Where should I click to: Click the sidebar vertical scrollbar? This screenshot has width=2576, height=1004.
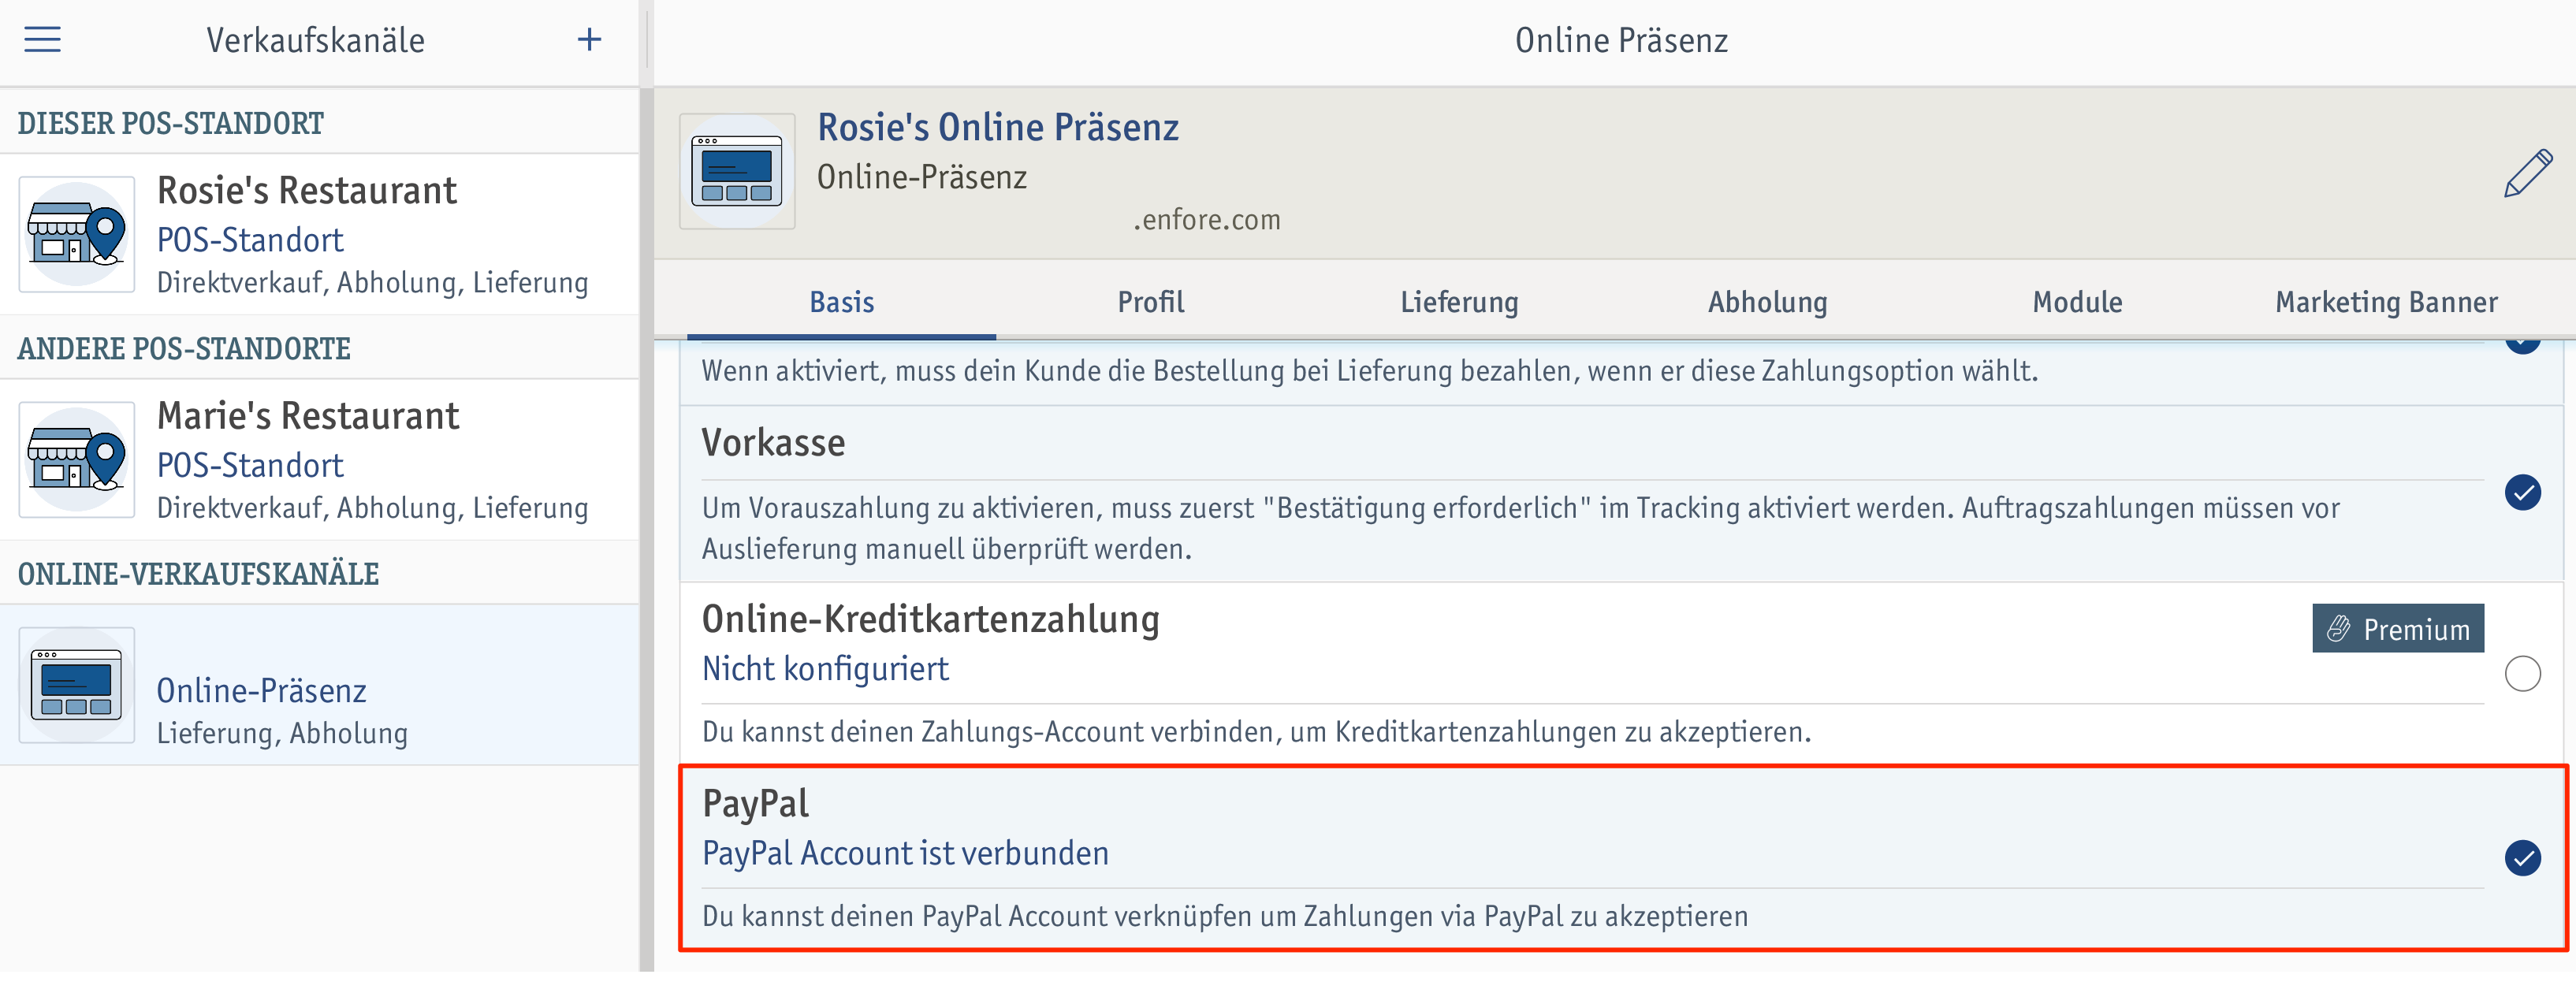(x=646, y=530)
